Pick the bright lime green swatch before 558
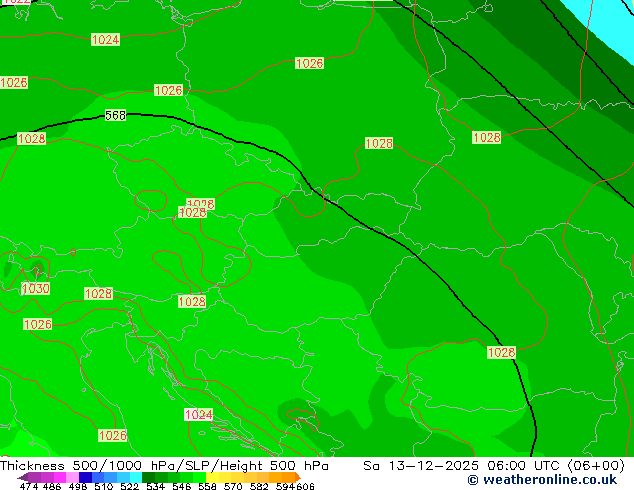Viewport: 634px width, 490px height. tap(199, 477)
